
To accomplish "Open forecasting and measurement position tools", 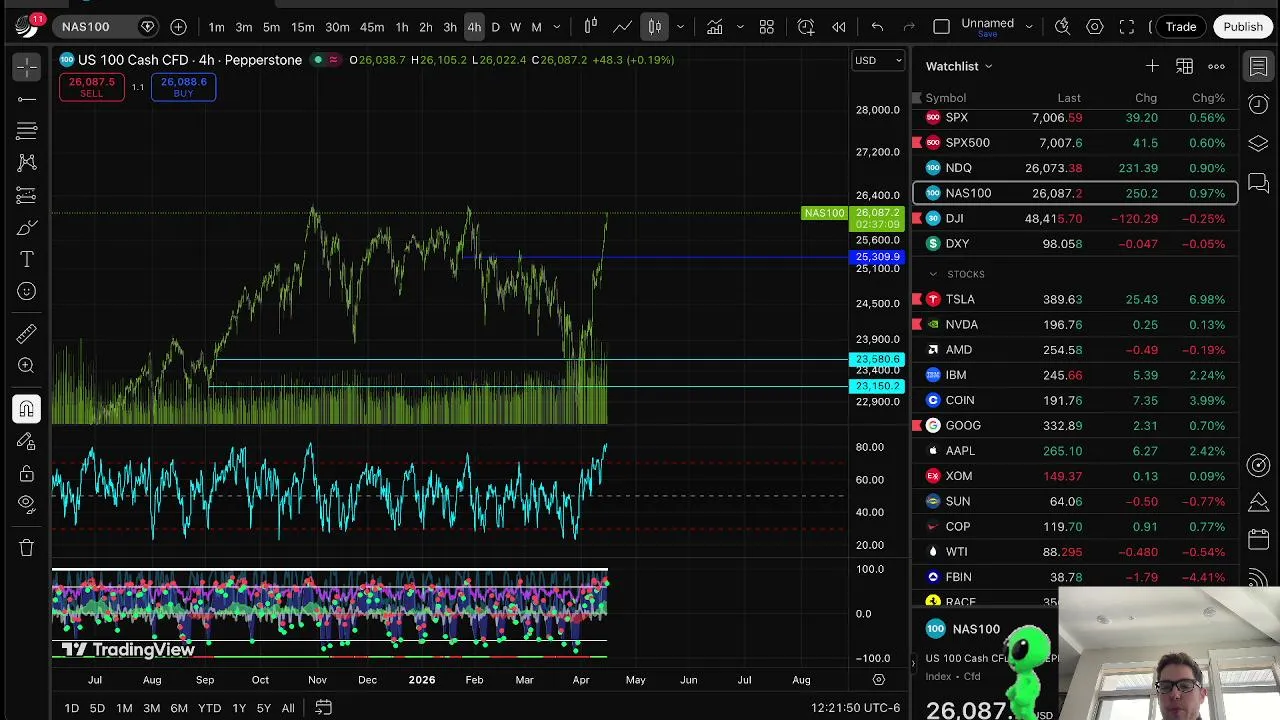I will (27, 194).
